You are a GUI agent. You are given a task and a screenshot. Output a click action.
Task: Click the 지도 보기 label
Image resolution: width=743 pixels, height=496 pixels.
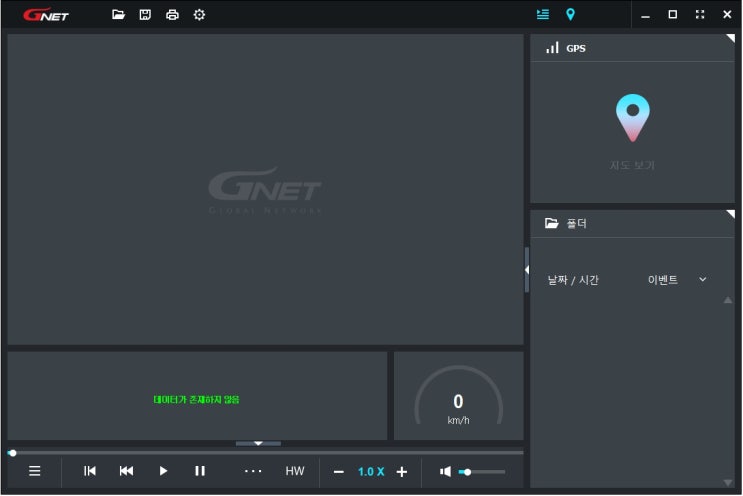(632, 165)
